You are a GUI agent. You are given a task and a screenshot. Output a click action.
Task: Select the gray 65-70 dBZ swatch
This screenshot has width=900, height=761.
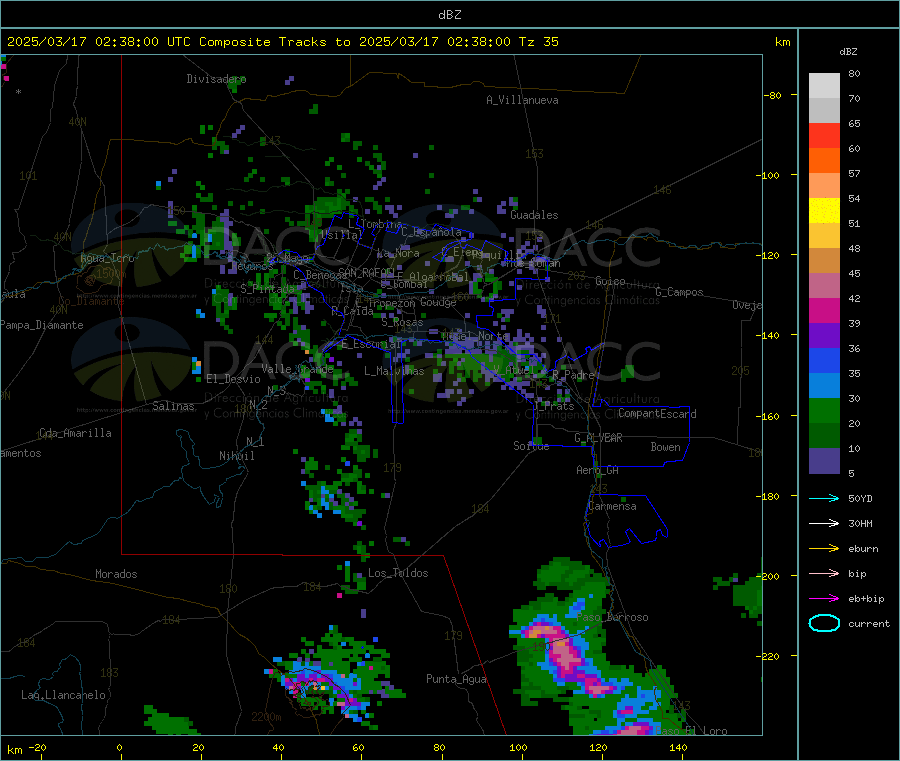824,111
